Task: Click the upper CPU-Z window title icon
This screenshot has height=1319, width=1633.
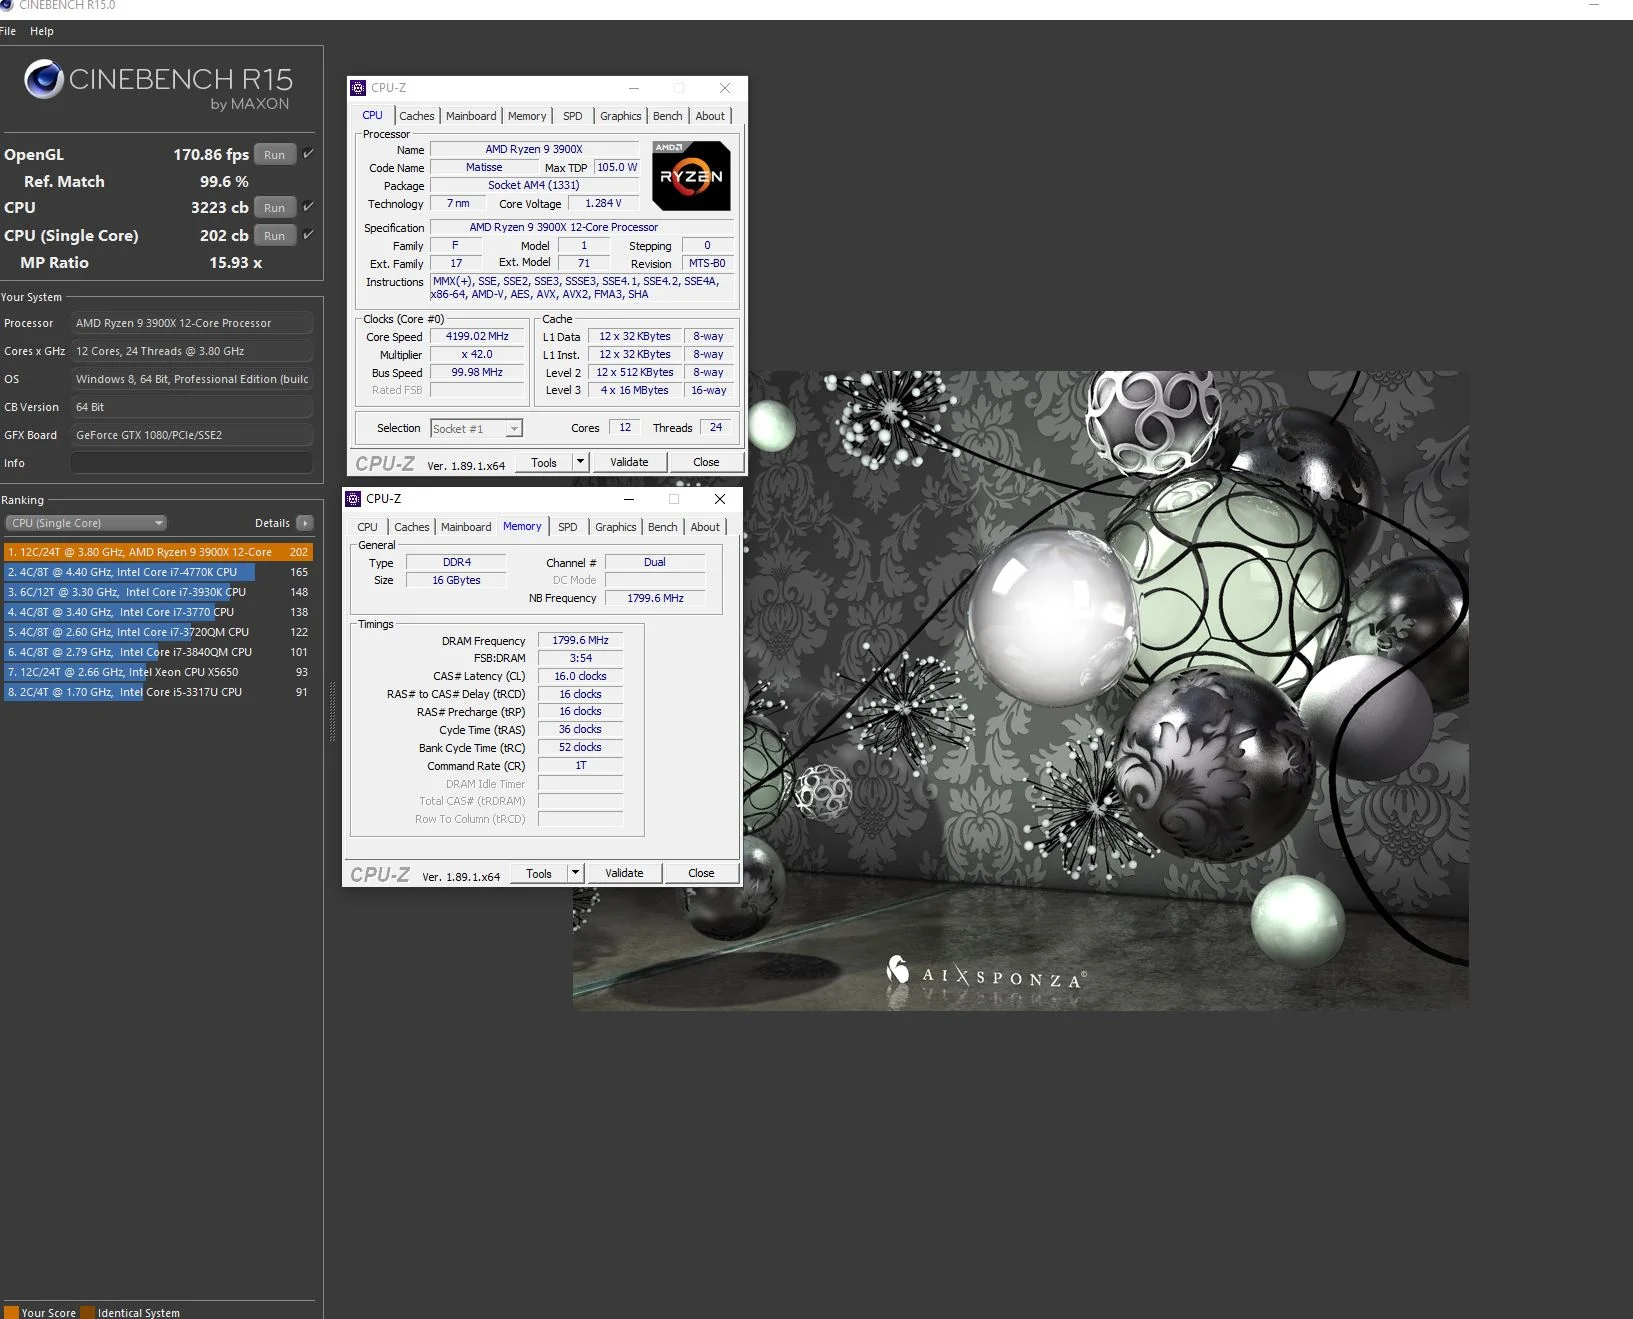Action: 358,88
